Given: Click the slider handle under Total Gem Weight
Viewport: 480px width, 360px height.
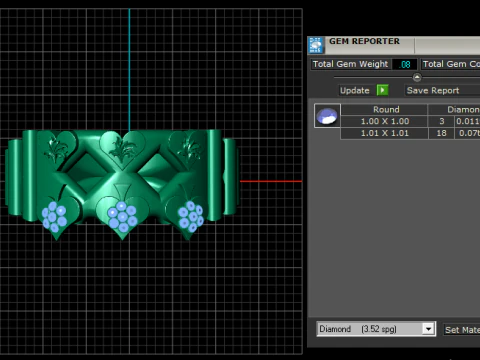Looking at the screenshot, I should 417,77.
